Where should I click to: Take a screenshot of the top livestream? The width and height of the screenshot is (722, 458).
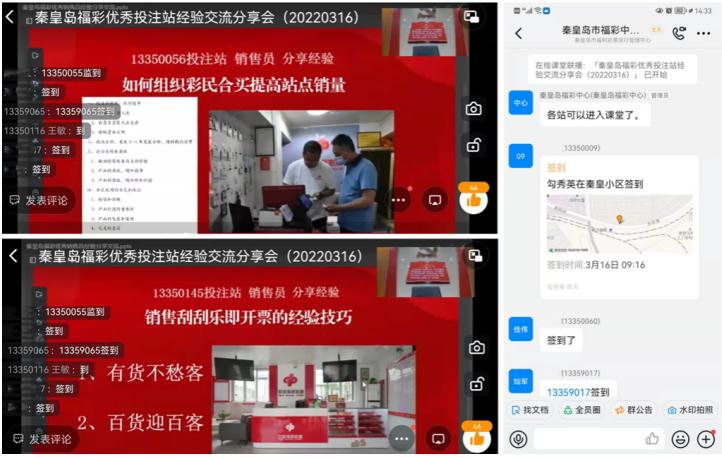474,108
